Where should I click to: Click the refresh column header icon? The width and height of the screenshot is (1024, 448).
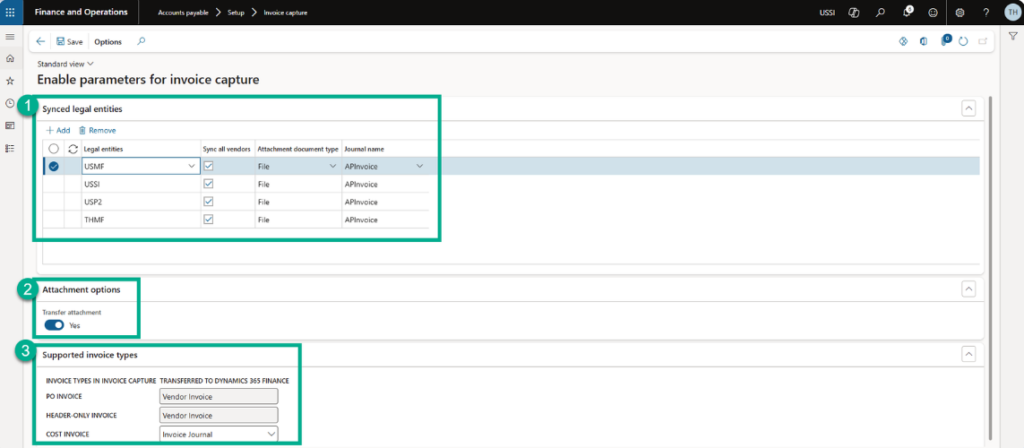tap(73, 148)
